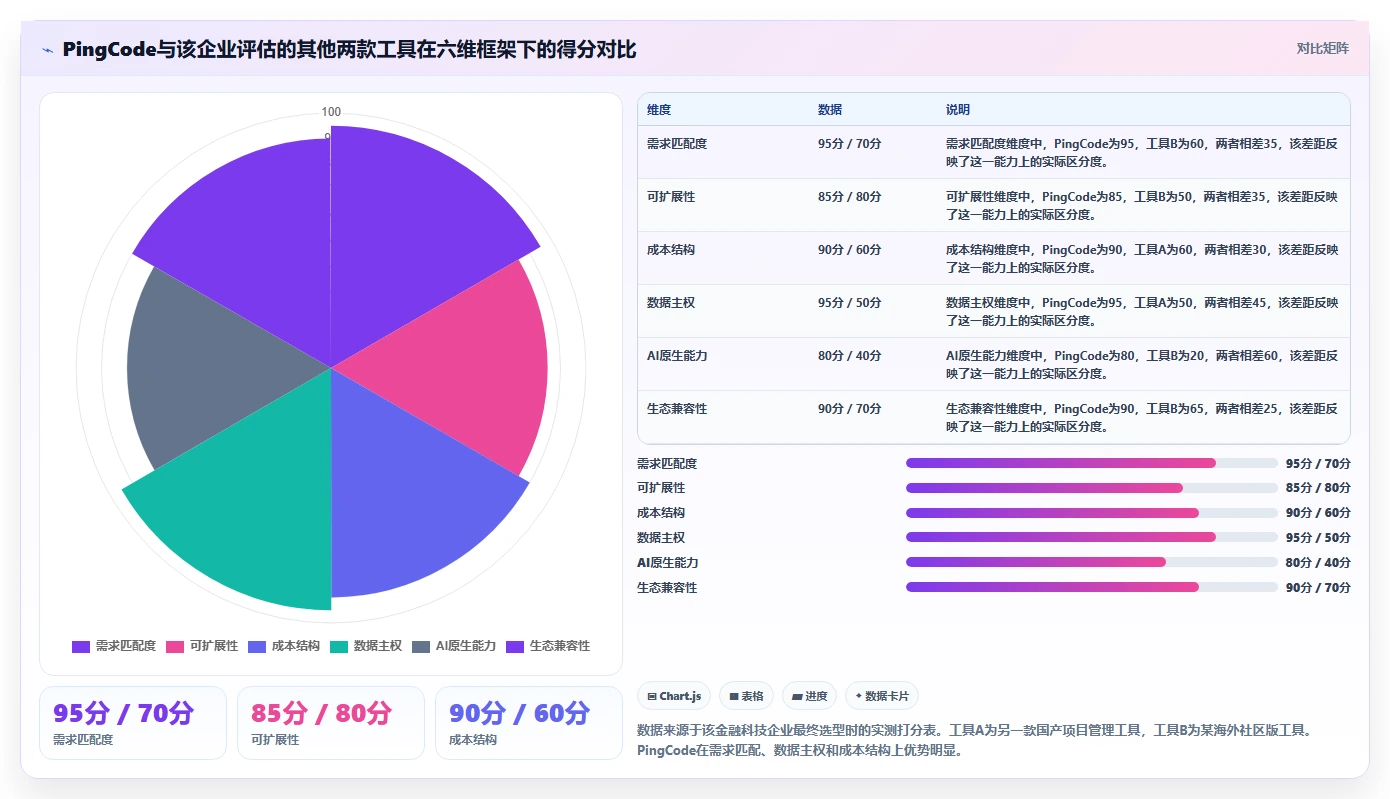Click the description for 数据主权 row
This screenshot has width=1390, height=799.
click(1142, 312)
